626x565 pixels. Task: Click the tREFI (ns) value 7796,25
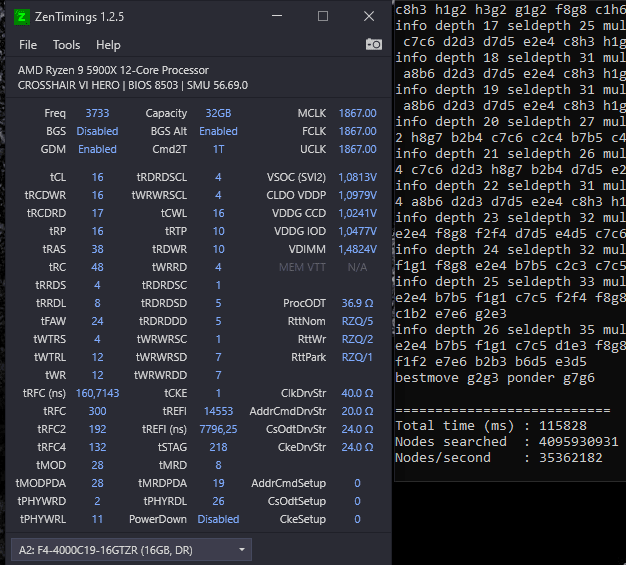tap(218, 429)
